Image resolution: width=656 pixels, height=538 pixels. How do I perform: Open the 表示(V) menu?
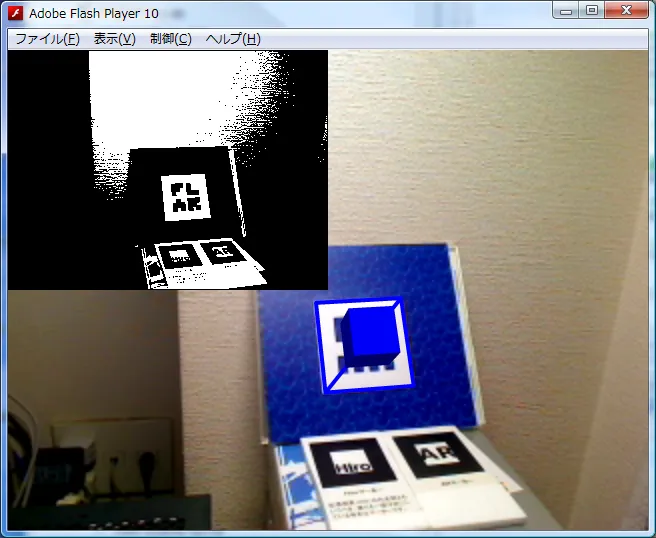click(x=115, y=39)
